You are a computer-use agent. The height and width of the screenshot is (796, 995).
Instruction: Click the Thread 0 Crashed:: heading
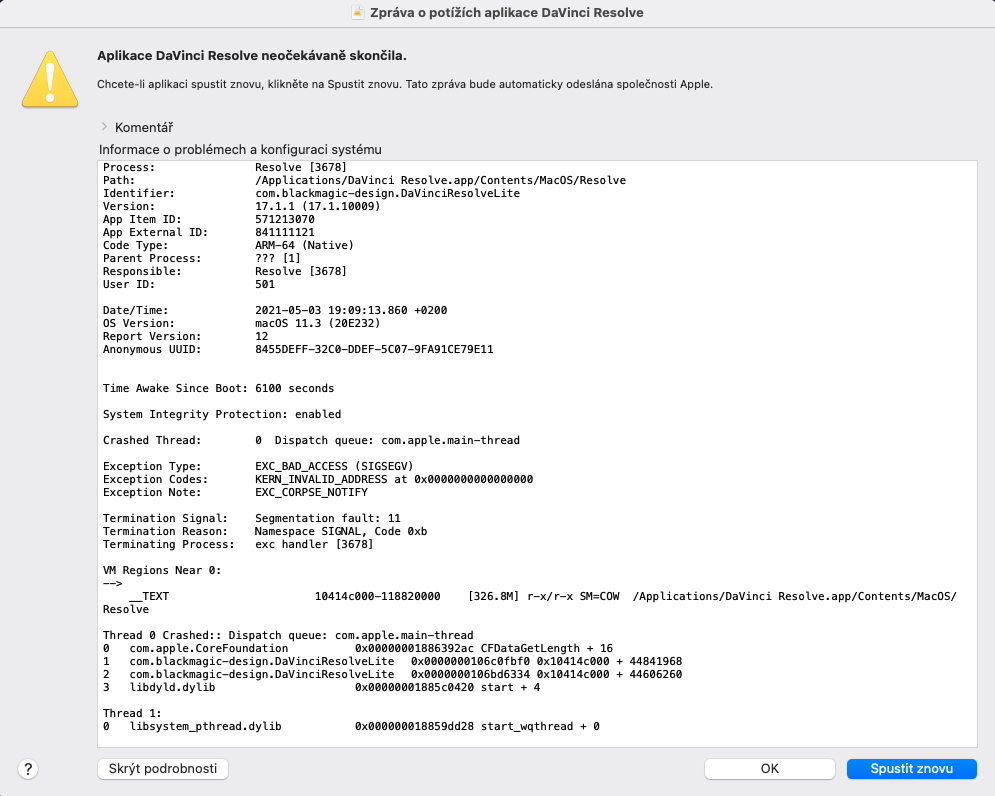click(288, 635)
